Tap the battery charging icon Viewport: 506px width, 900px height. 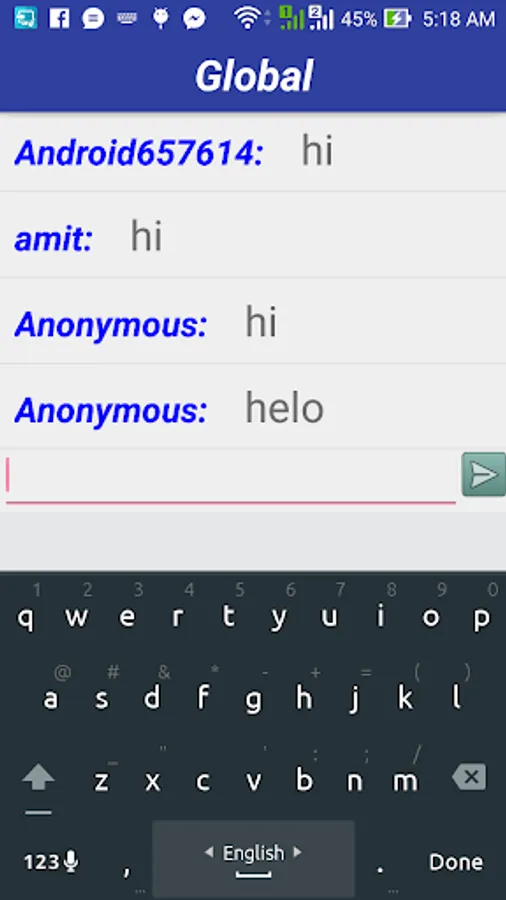point(397,19)
